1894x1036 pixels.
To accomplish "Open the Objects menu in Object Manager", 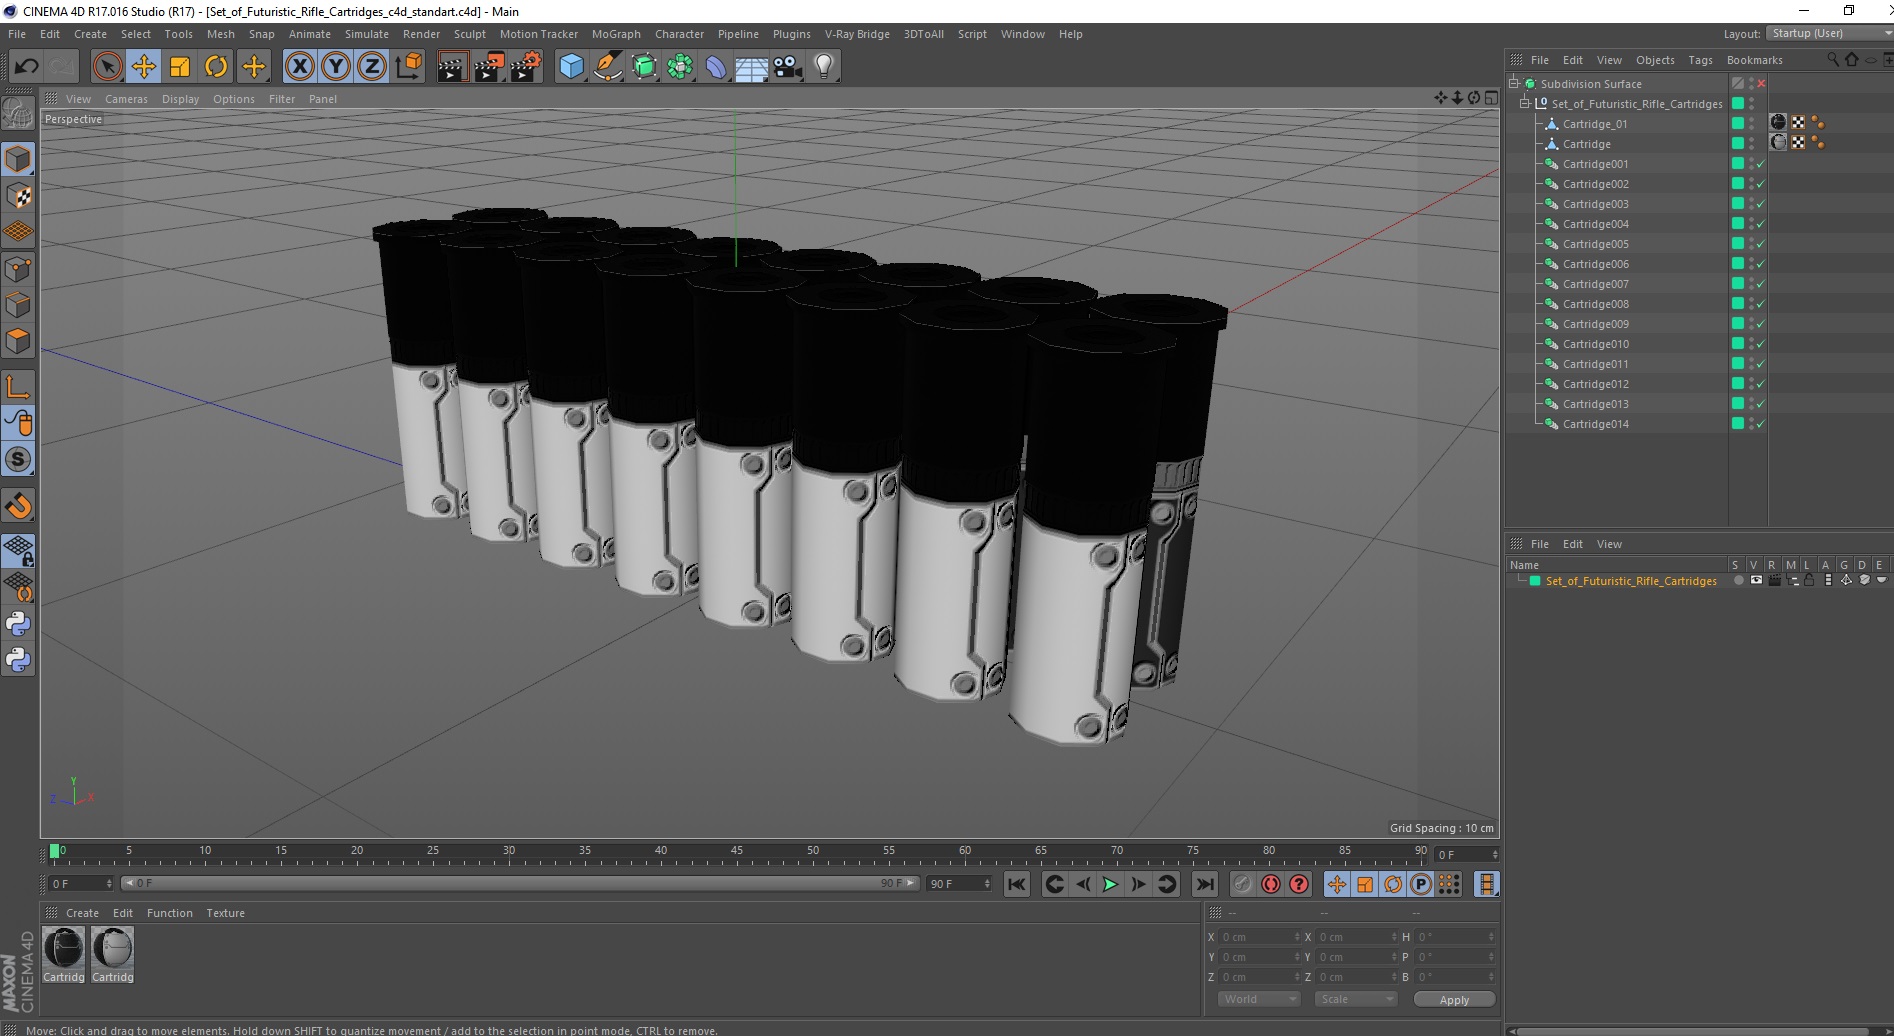I will click(x=1655, y=60).
